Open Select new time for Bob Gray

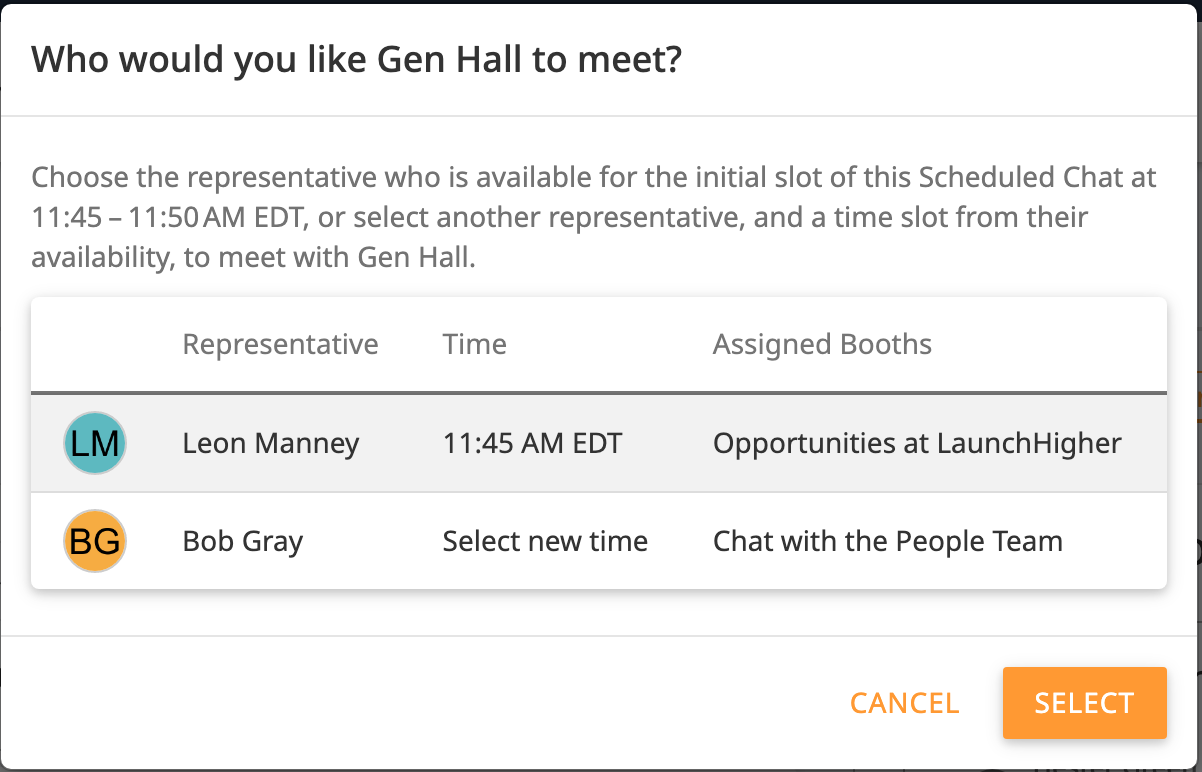(x=545, y=541)
